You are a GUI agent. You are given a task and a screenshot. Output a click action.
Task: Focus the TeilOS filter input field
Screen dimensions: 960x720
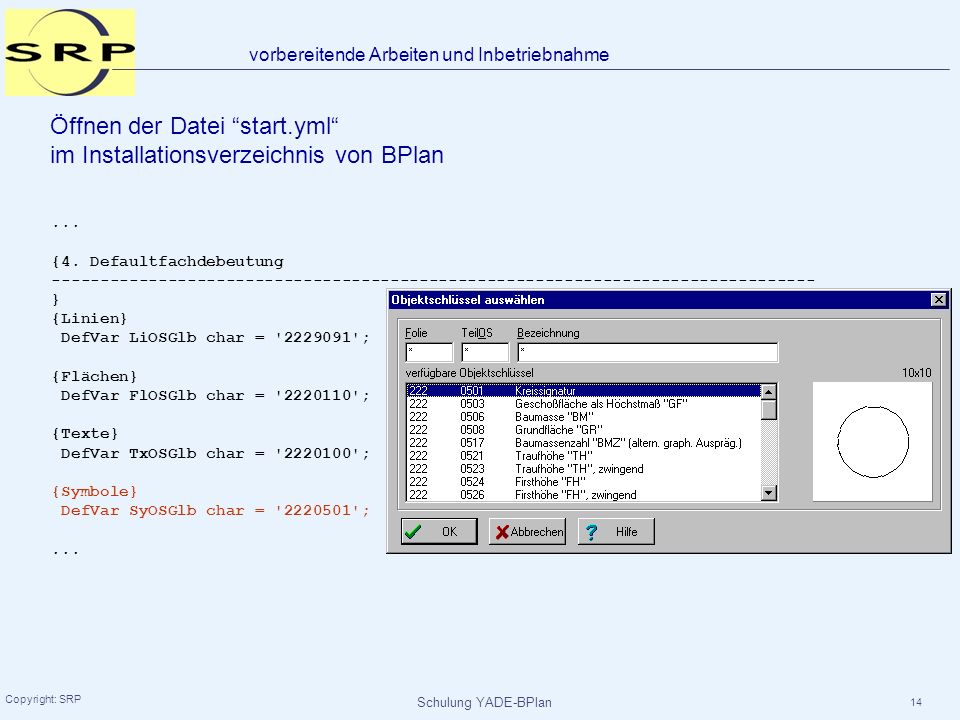485,352
